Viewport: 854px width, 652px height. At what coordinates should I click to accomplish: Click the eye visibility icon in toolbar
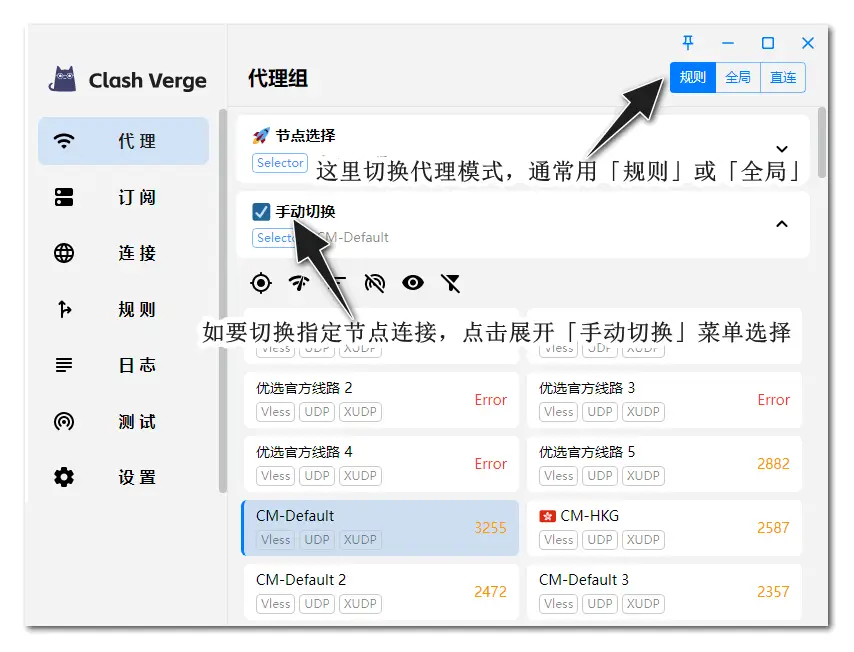tap(412, 283)
